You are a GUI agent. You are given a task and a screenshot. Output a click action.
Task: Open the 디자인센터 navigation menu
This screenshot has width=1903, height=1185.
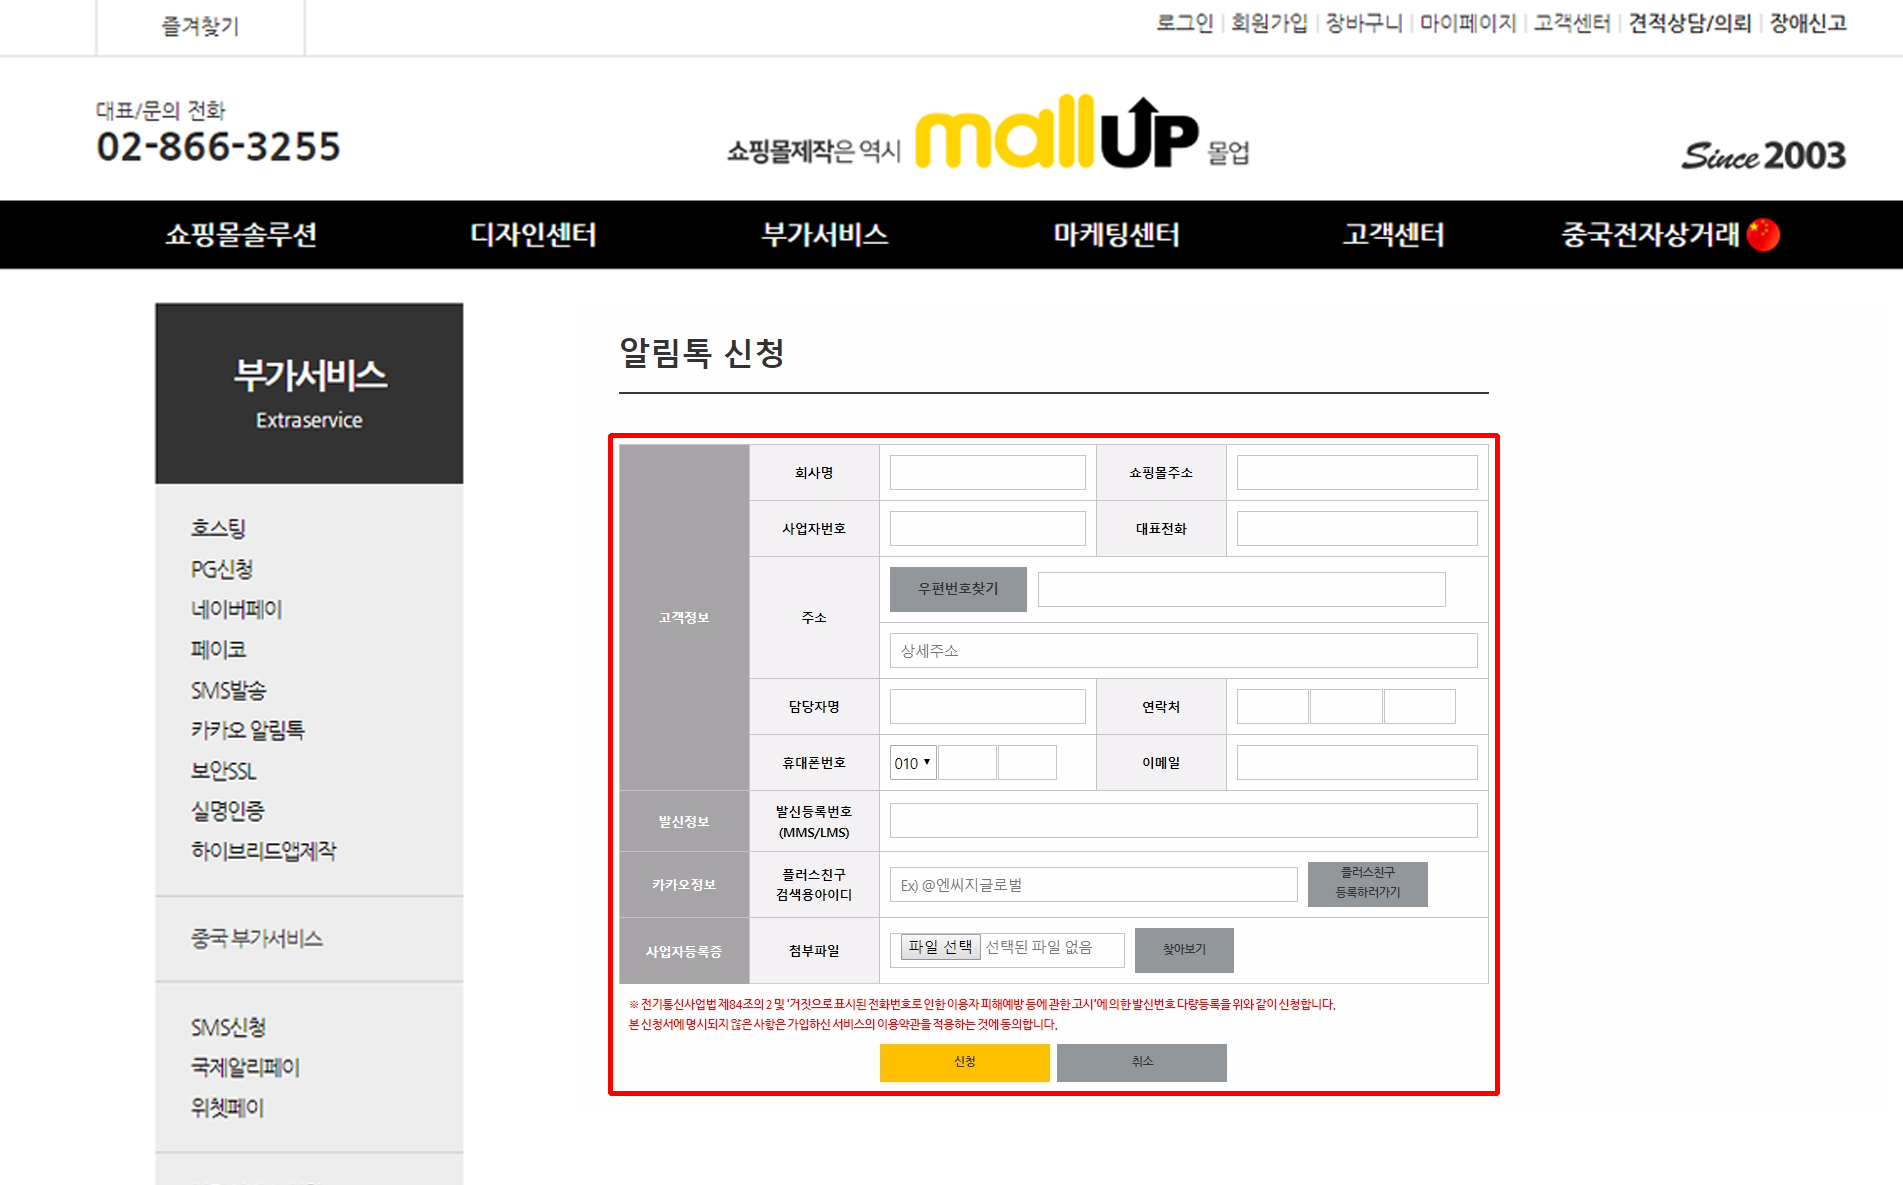[x=533, y=234]
